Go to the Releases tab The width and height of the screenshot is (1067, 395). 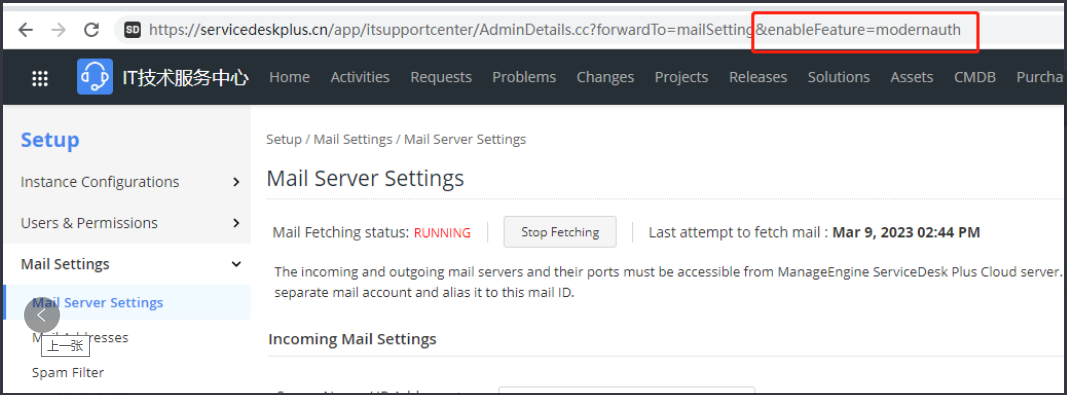pos(758,77)
